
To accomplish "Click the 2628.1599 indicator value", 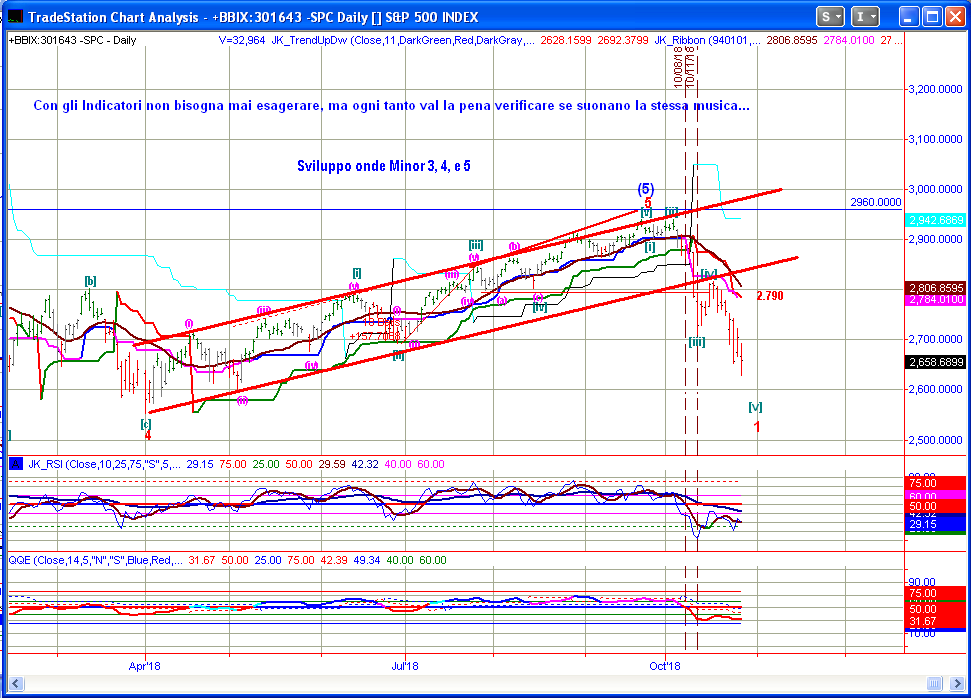I will point(565,40).
